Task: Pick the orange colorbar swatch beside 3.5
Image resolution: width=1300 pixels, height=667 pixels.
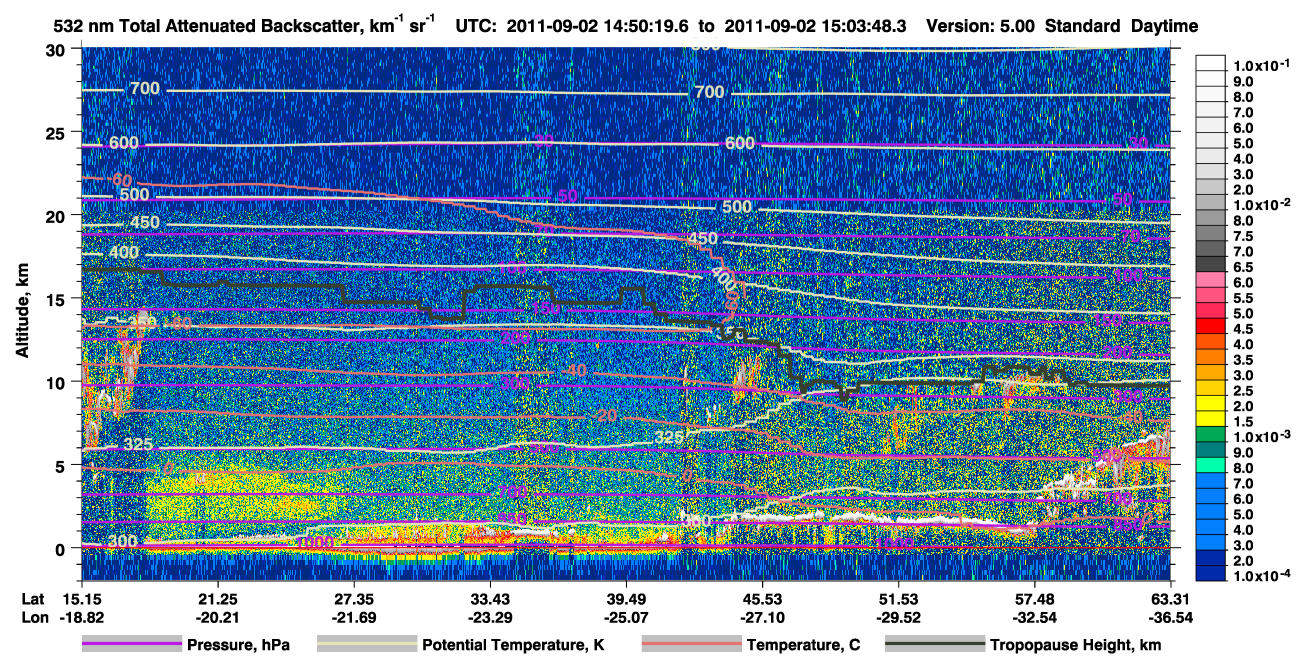Action: tap(1212, 358)
